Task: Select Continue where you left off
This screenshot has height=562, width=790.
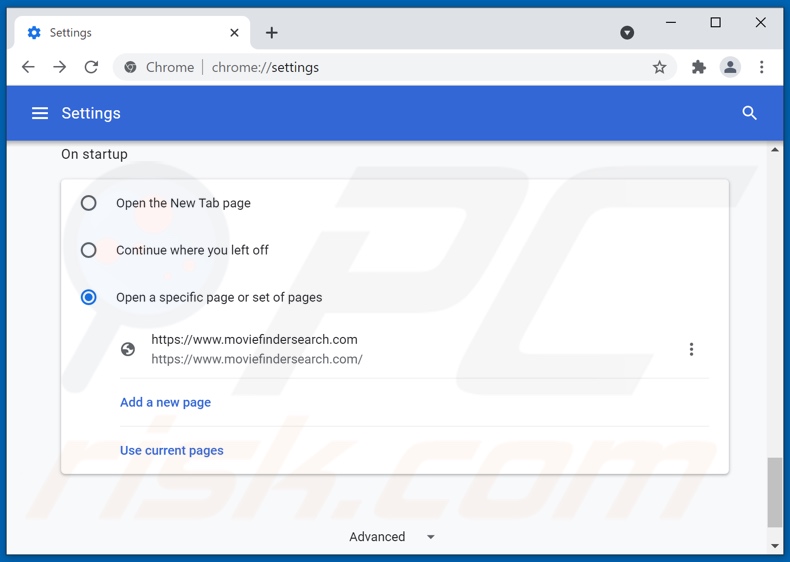Action: click(x=89, y=250)
